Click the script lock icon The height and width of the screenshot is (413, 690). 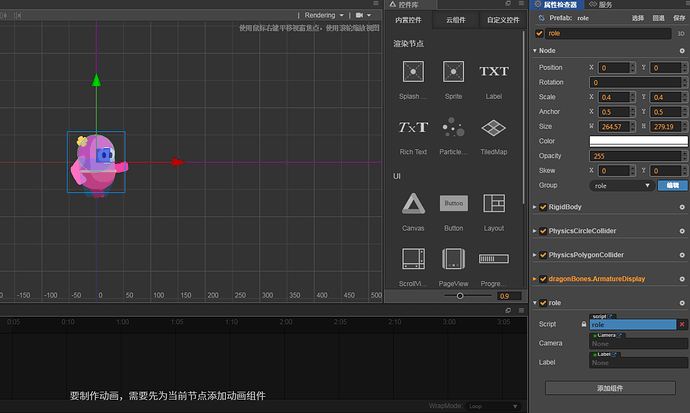584,324
